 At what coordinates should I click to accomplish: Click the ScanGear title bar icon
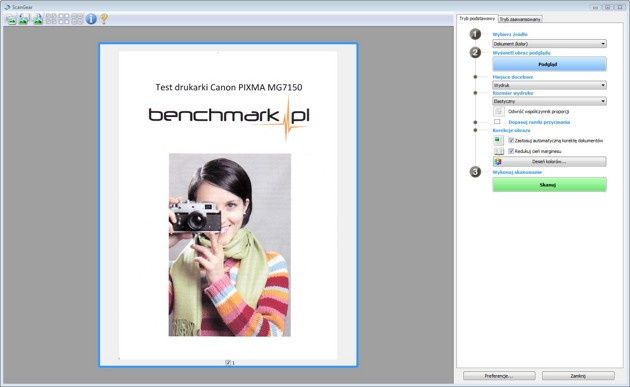(x=7, y=7)
